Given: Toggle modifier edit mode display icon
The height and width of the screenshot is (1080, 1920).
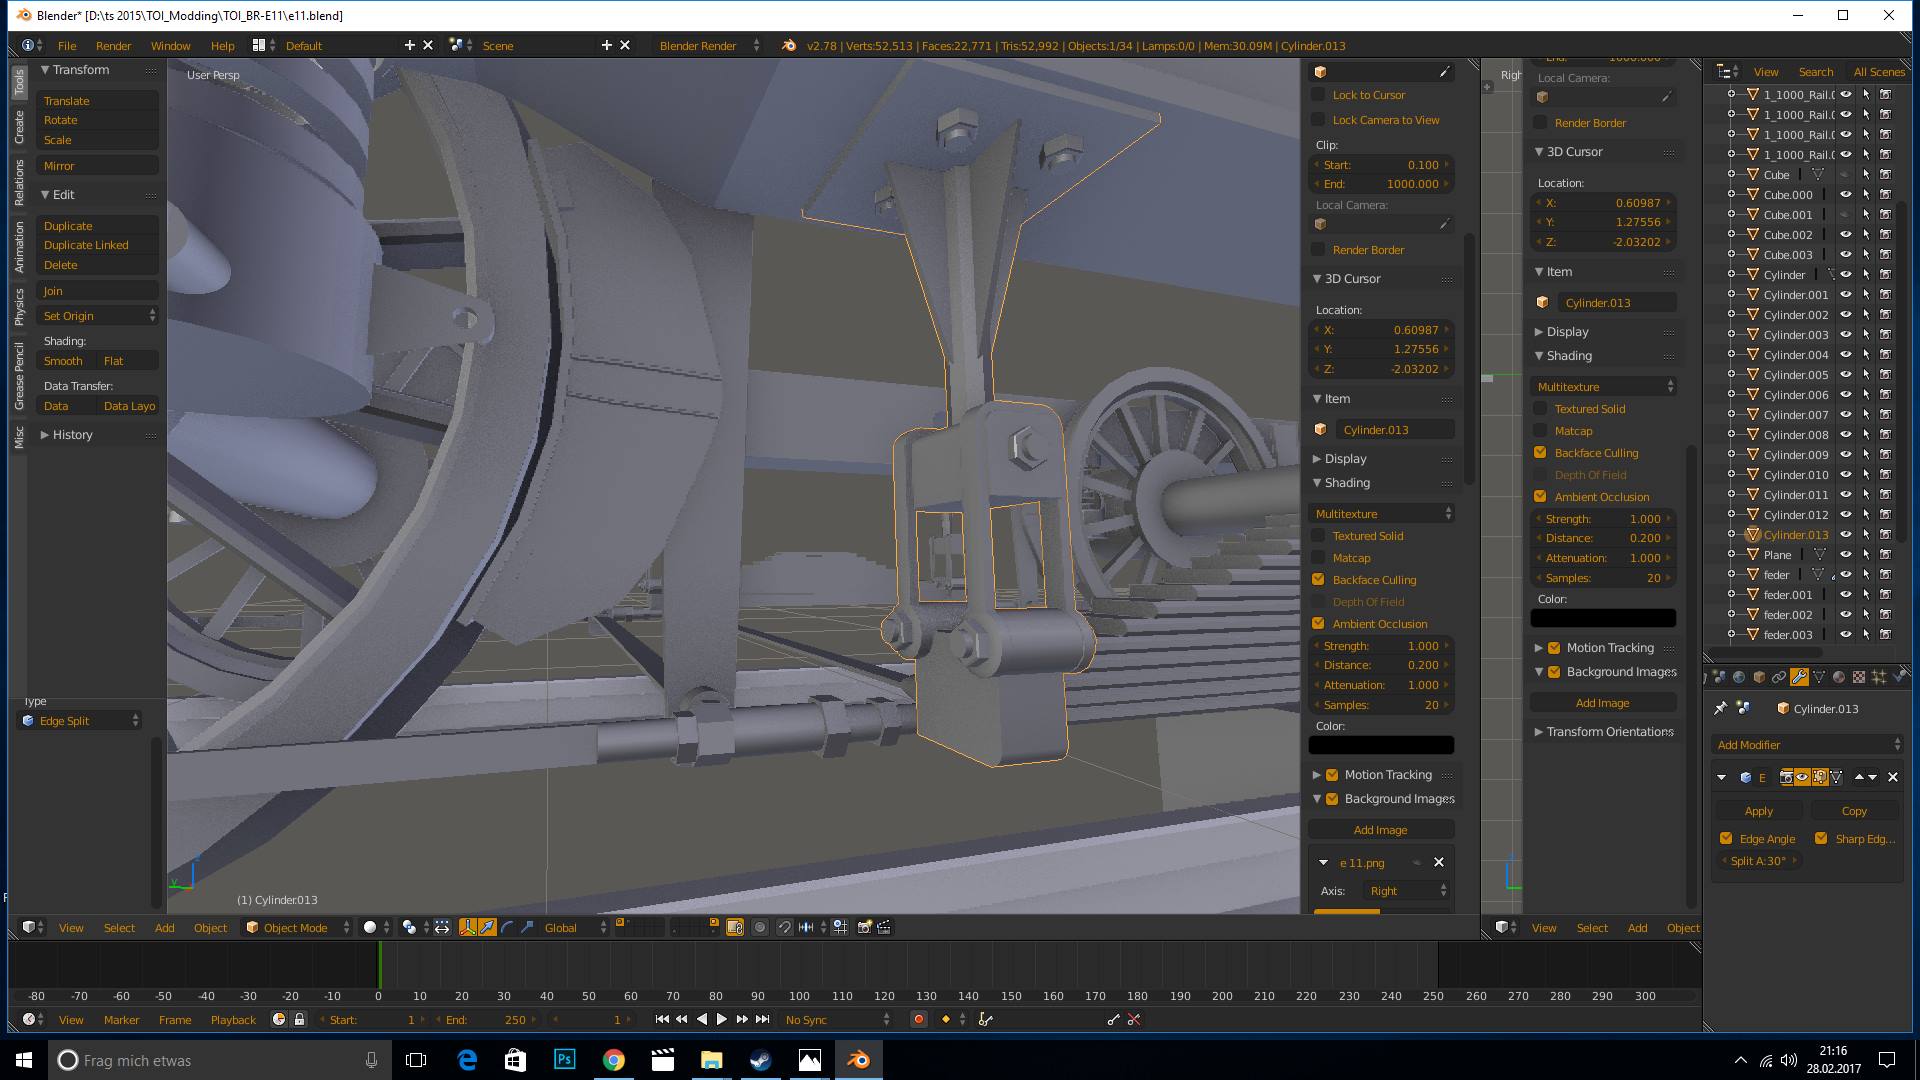Looking at the screenshot, I should [1820, 777].
